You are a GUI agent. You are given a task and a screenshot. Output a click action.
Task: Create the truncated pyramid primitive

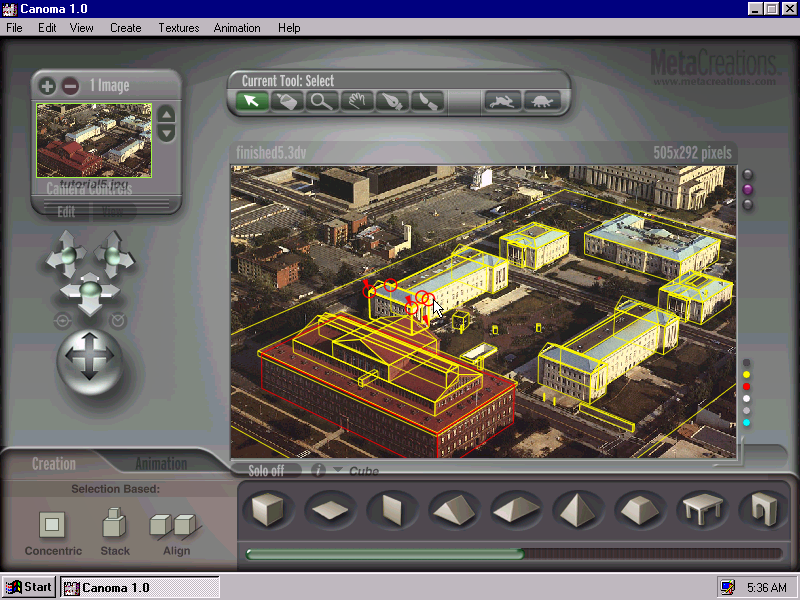640,509
